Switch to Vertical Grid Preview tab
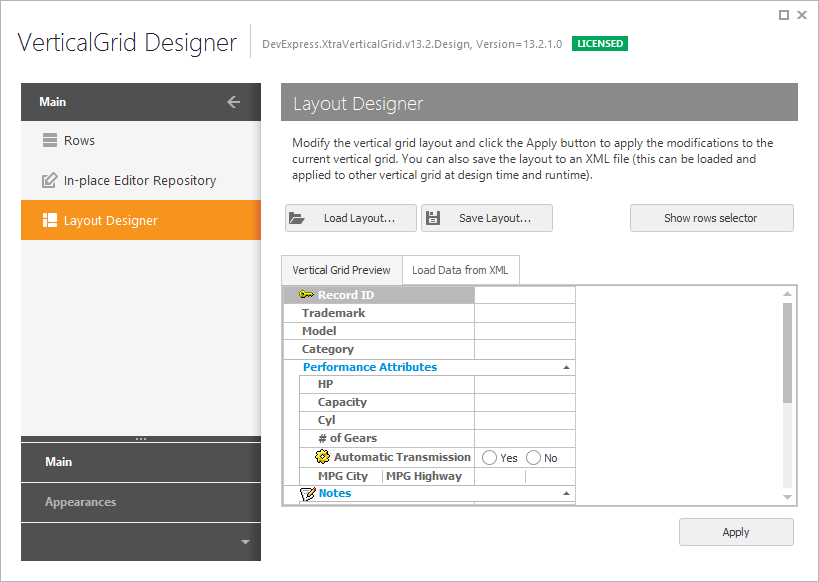Image resolution: width=819 pixels, height=582 pixels. point(342,270)
